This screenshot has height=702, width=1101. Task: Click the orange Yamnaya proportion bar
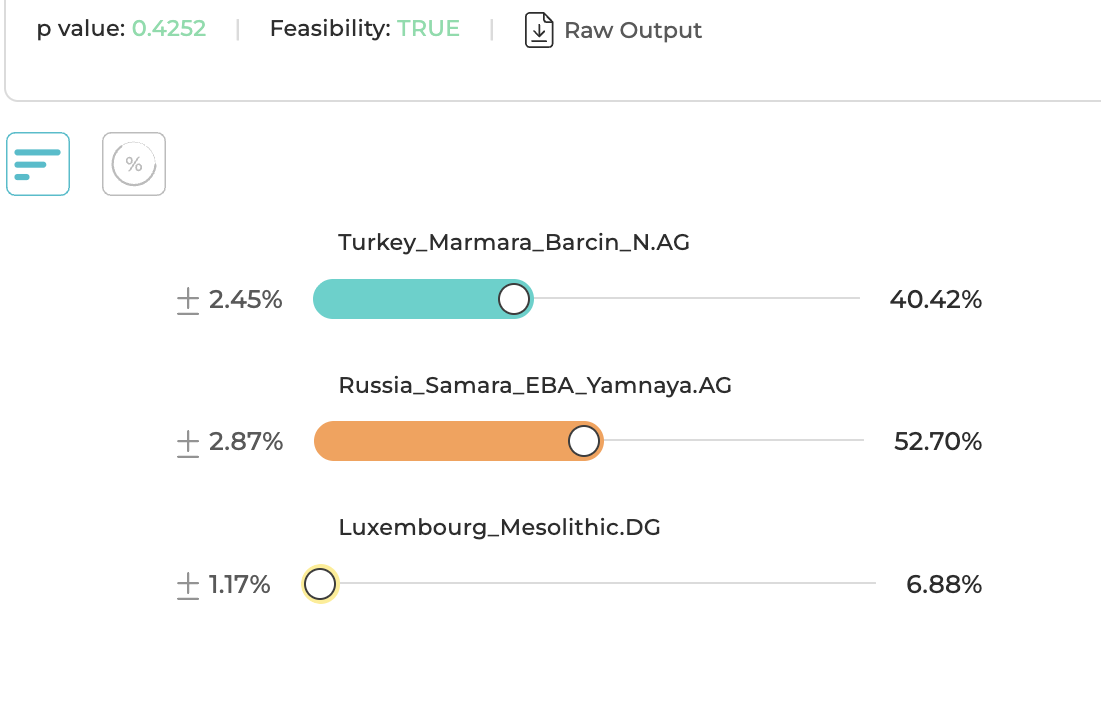(x=440, y=441)
